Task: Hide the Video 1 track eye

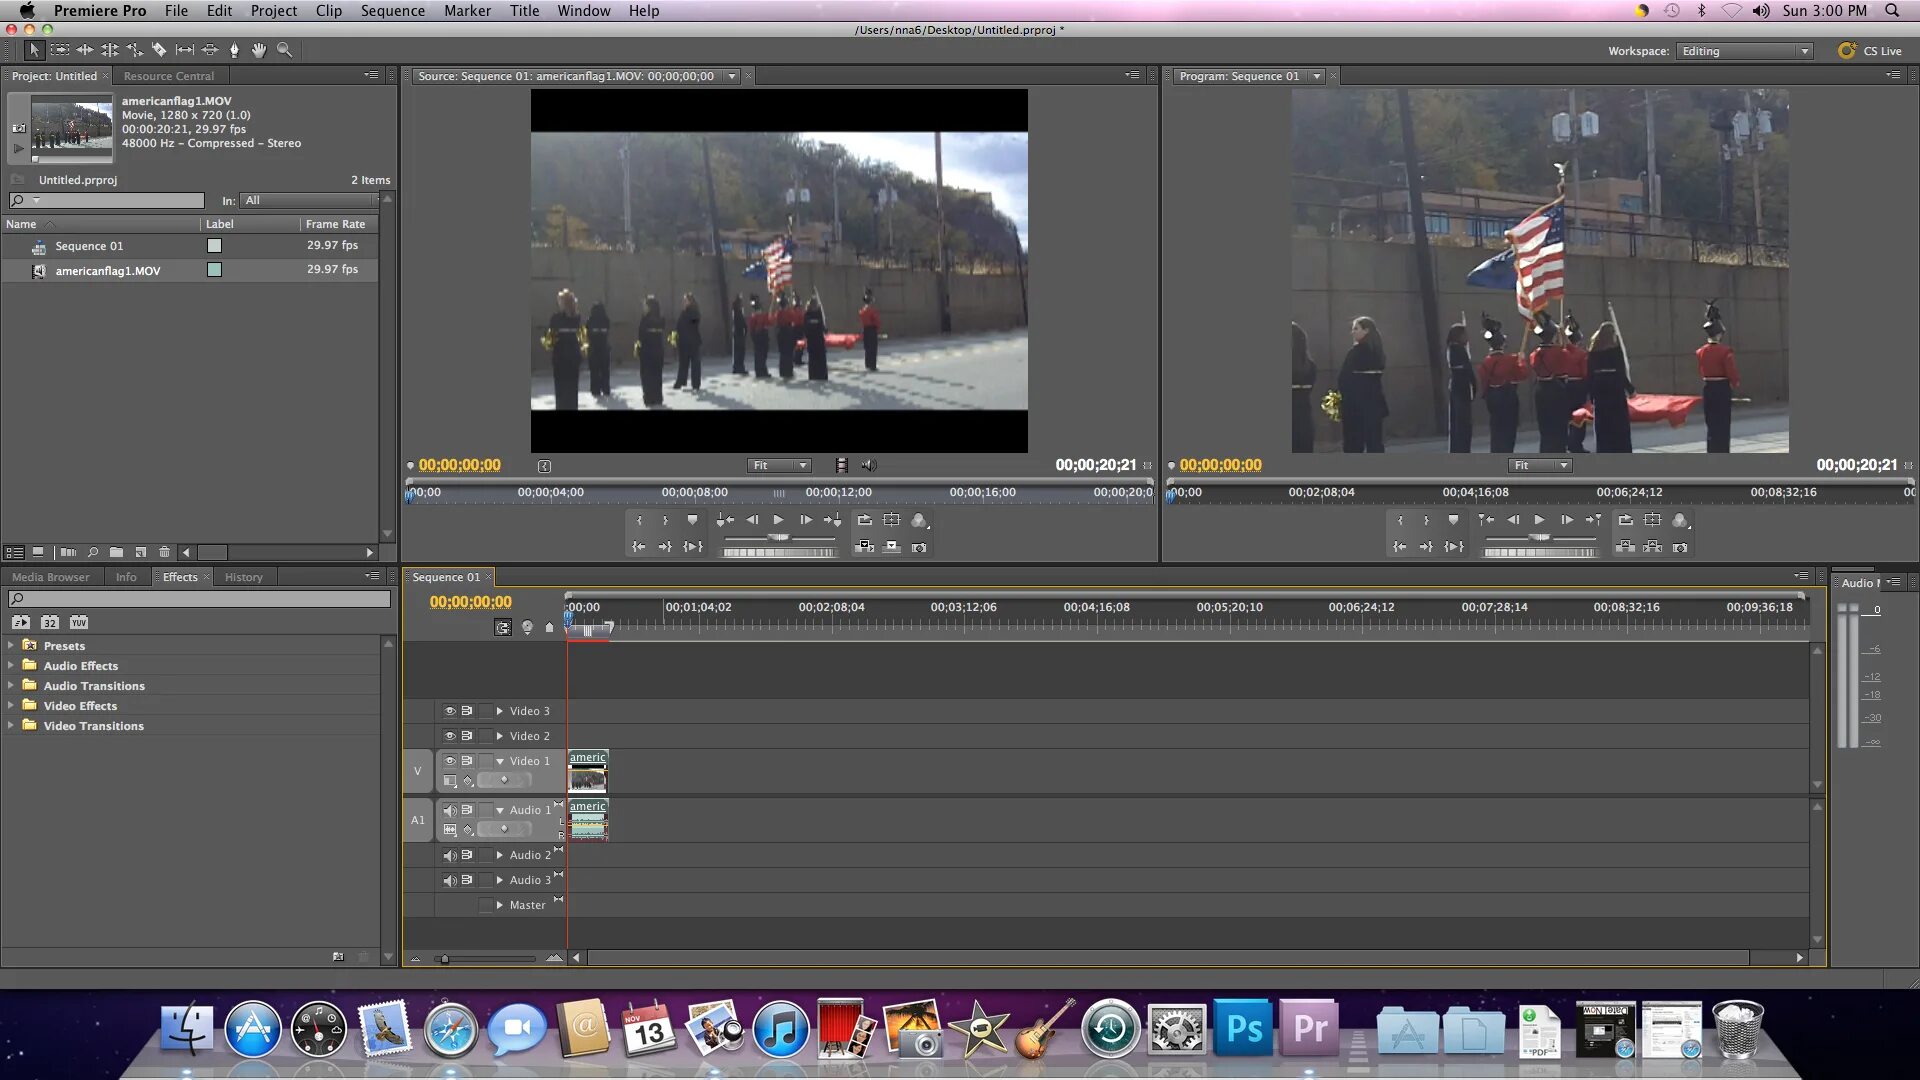Action: click(450, 761)
